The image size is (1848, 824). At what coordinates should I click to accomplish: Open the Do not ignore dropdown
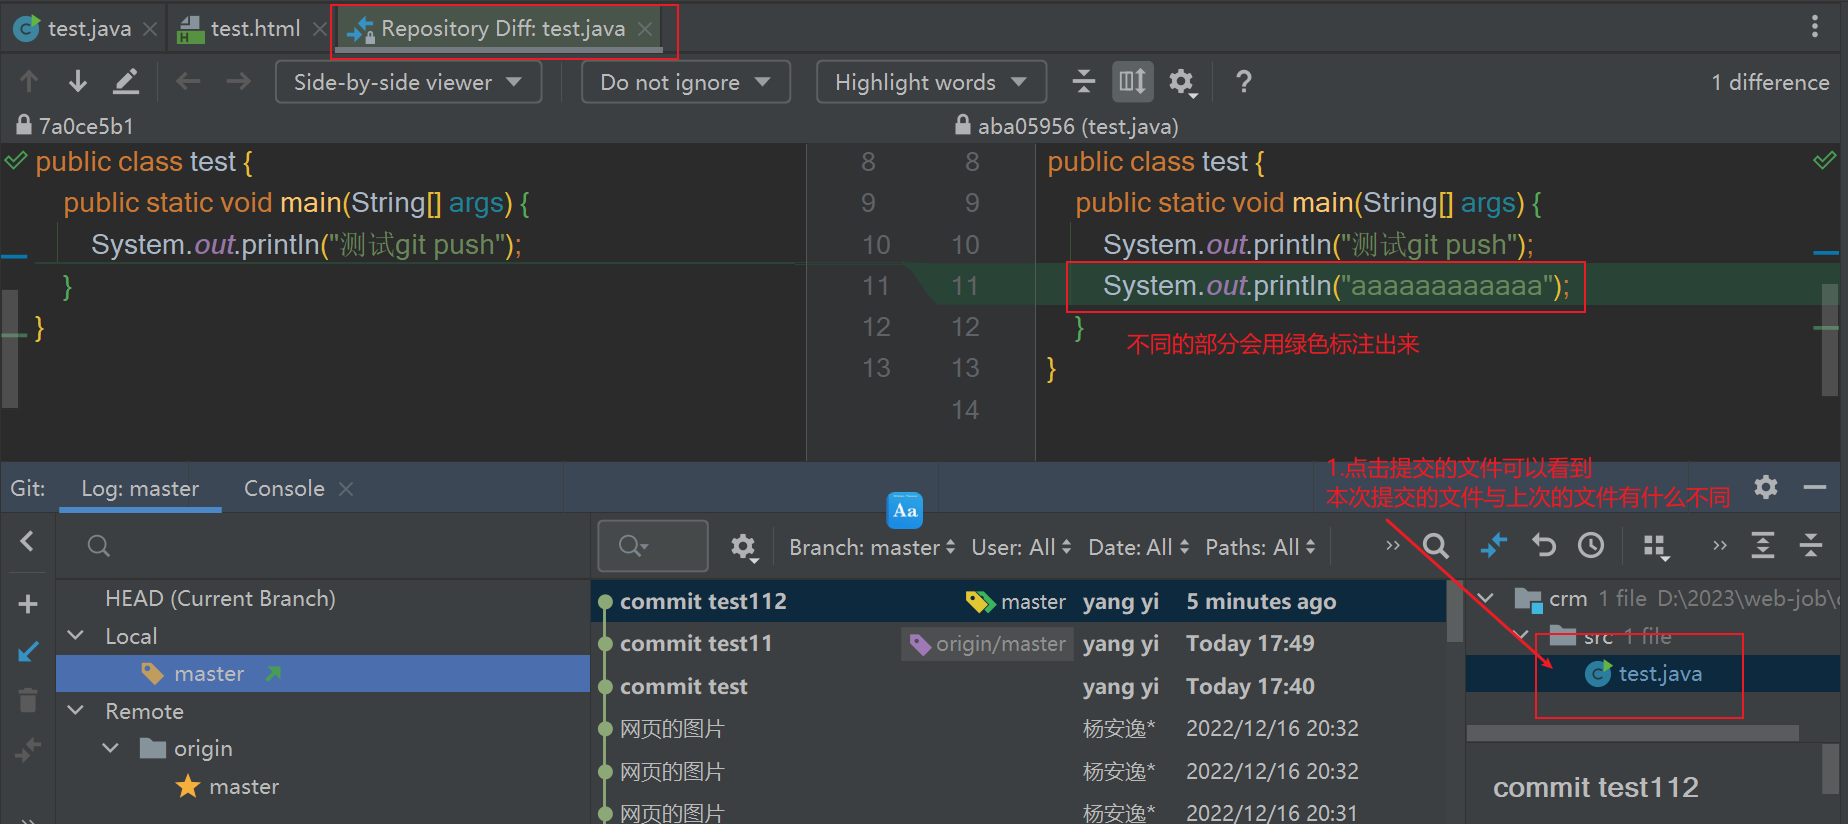[685, 82]
